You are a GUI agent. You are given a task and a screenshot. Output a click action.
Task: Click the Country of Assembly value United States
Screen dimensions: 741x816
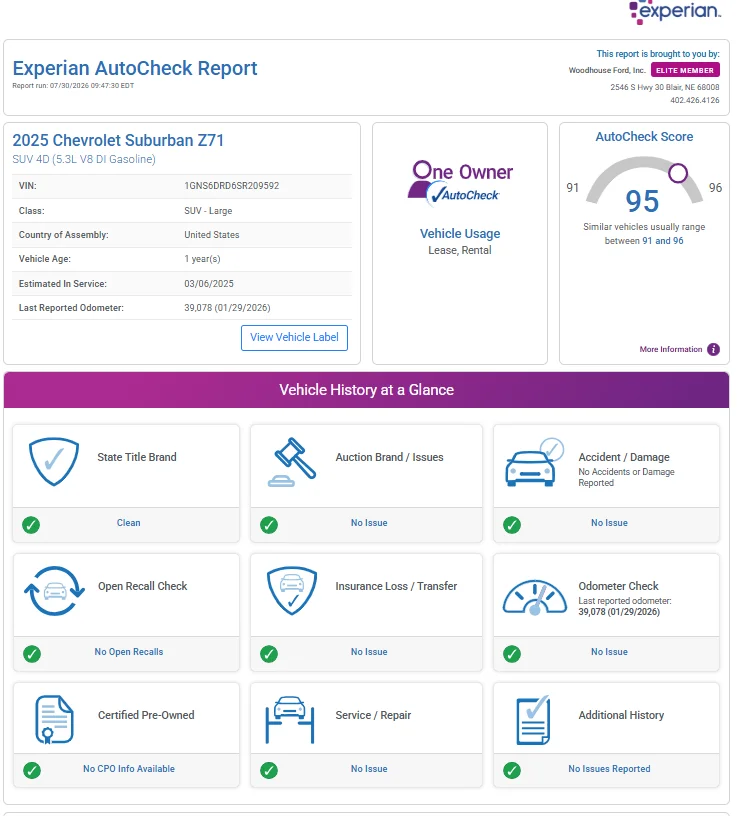pos(212,235)
